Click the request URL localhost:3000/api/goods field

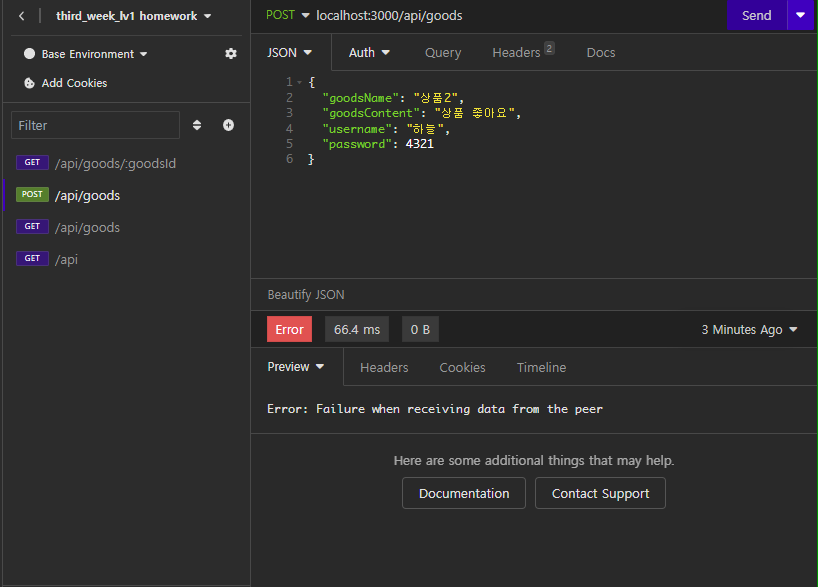click(389, 16)
